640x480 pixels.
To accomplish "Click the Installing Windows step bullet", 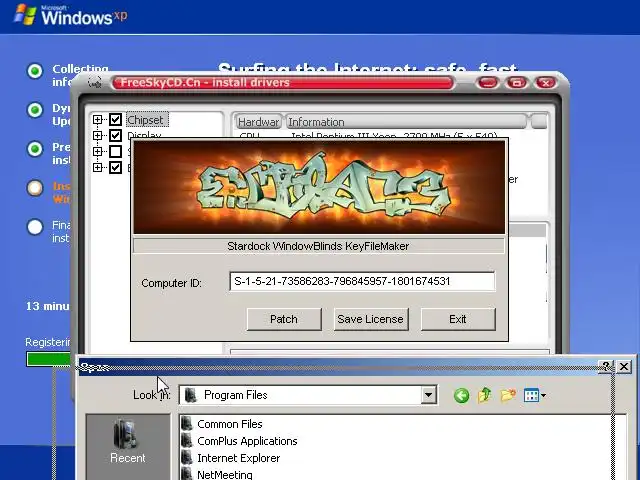I will click(x=35, y=188).
